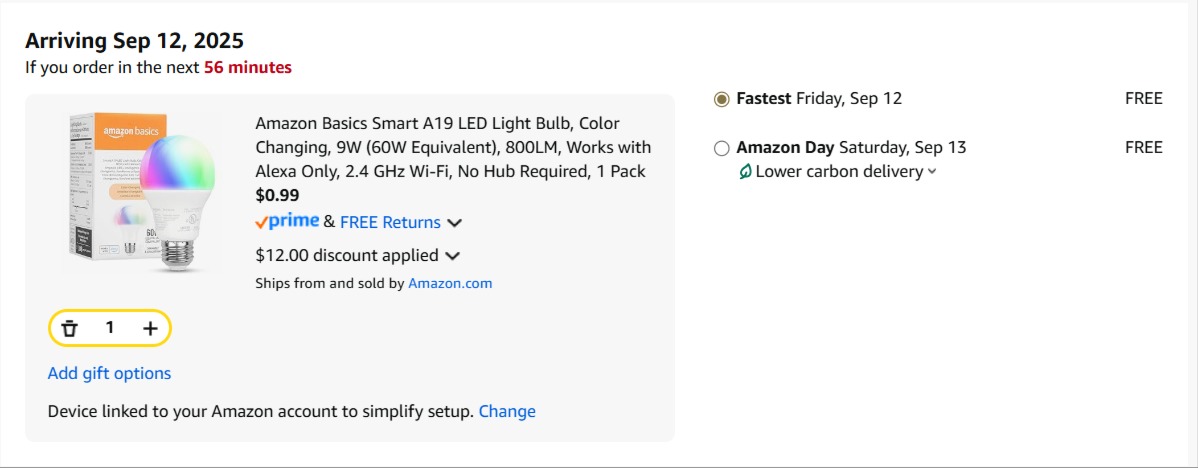Click the plus icon to increase quantity
The width and height of the screenshot is (1198, 468).
click(150, 328)
